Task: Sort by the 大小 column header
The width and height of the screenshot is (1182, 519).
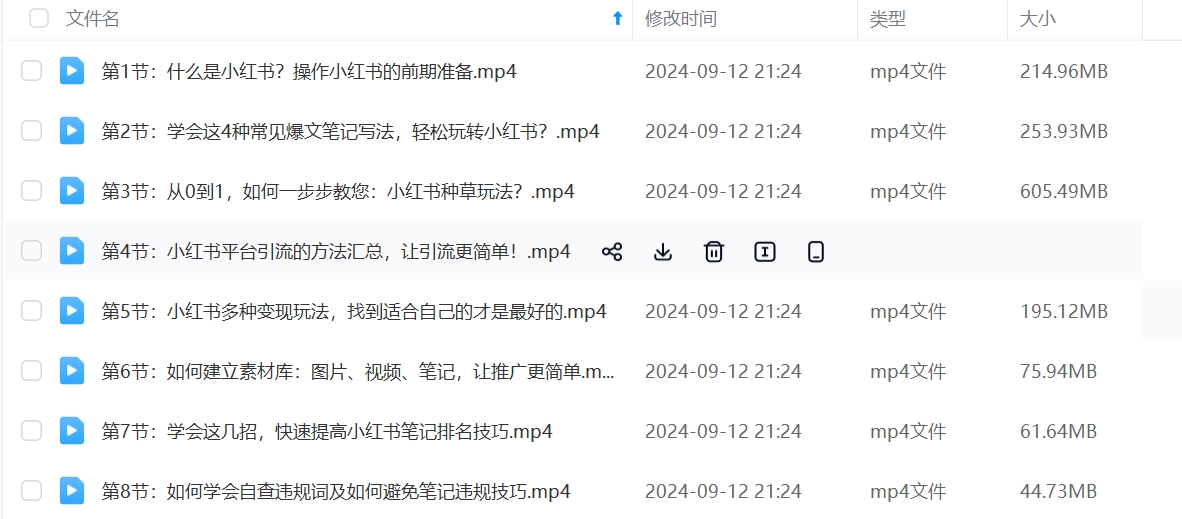Action: tap(1037, 19)
